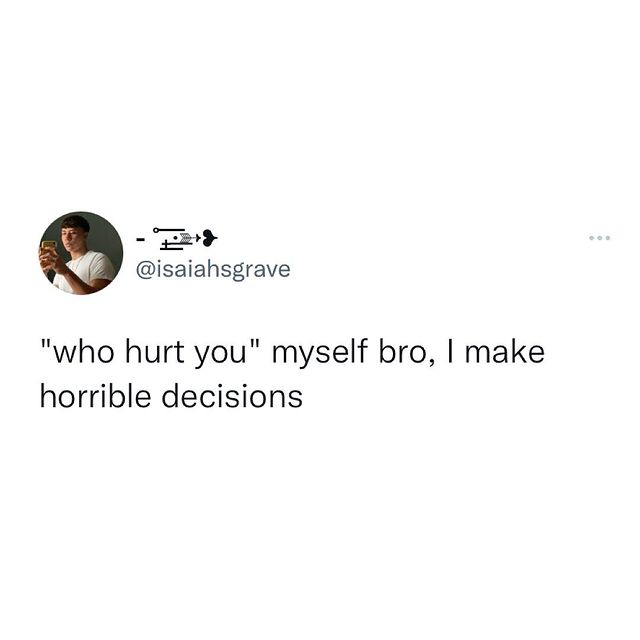The width and height of the screenshot is (640, 640).
Task: Click the word "horrible" in the tweet
Action: point(96,396)
